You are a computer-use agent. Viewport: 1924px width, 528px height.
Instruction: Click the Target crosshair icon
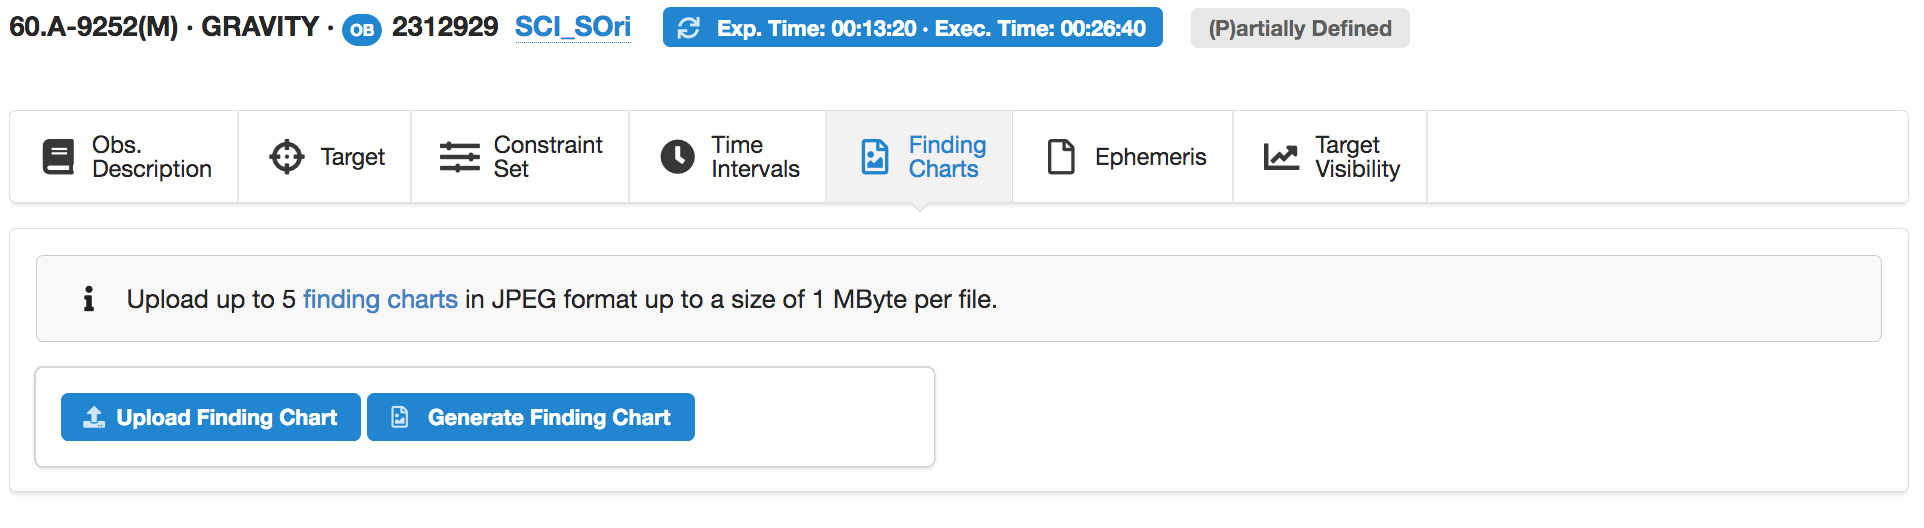(287, 157)
